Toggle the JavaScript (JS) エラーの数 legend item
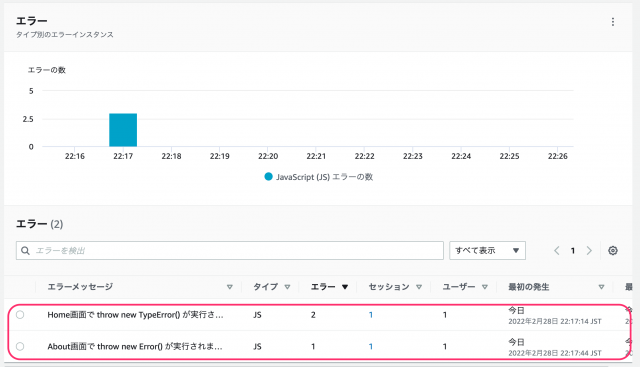The height and width of the screenshot is (367, 640). click(319, 177)
